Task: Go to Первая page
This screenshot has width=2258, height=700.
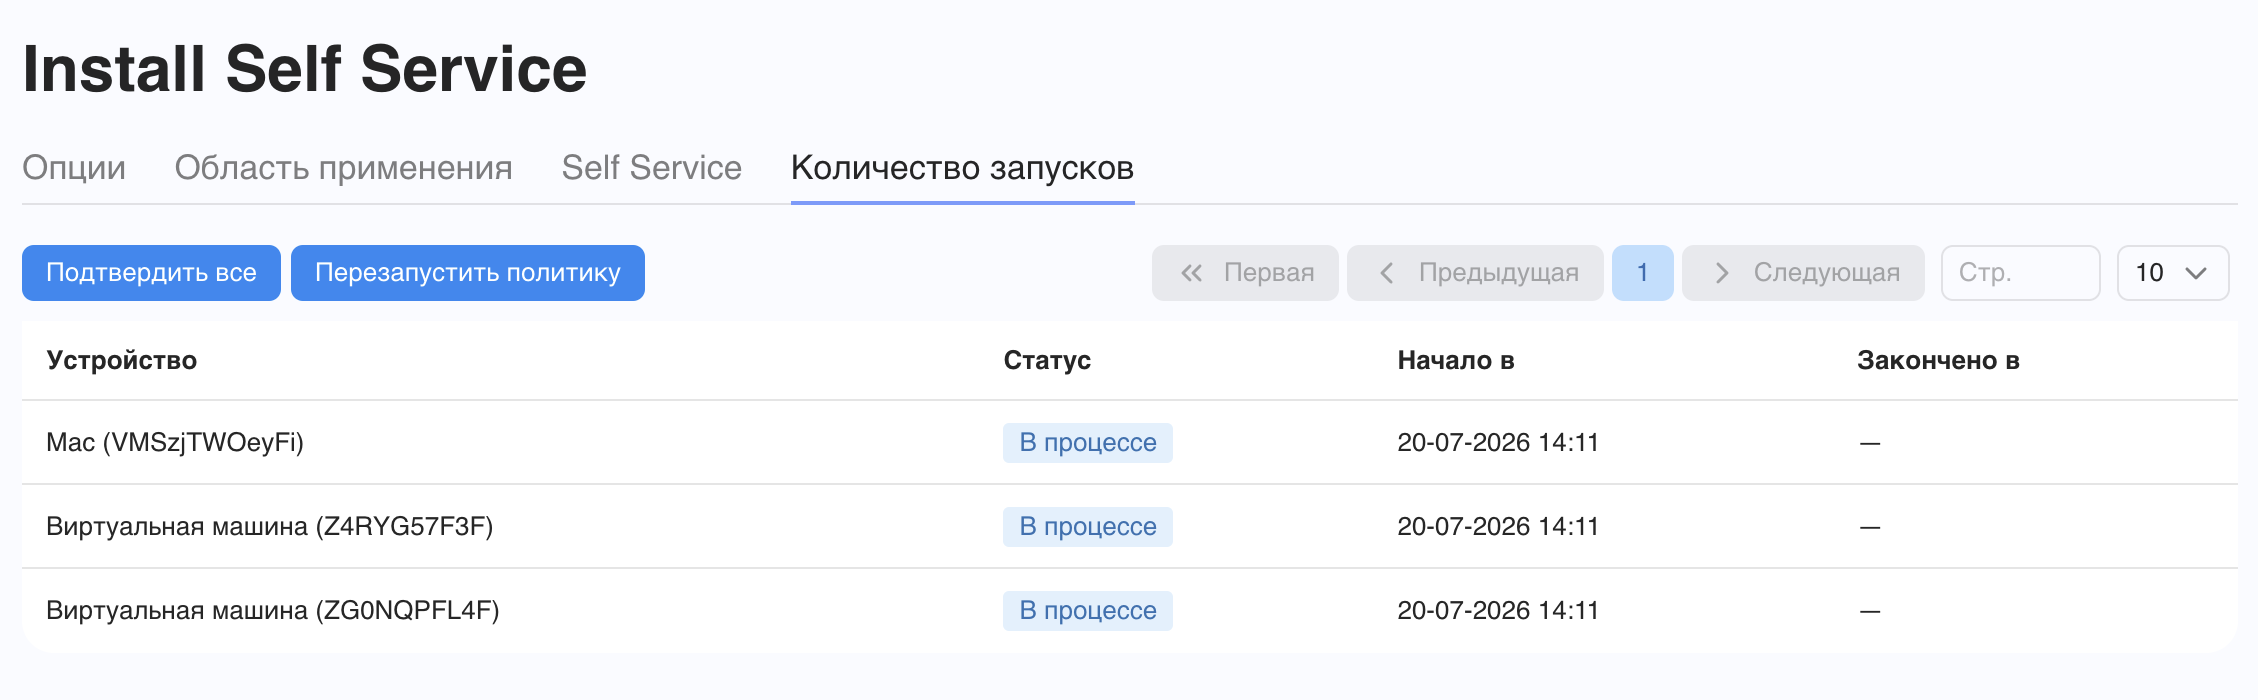Action: coord(1245,273)
